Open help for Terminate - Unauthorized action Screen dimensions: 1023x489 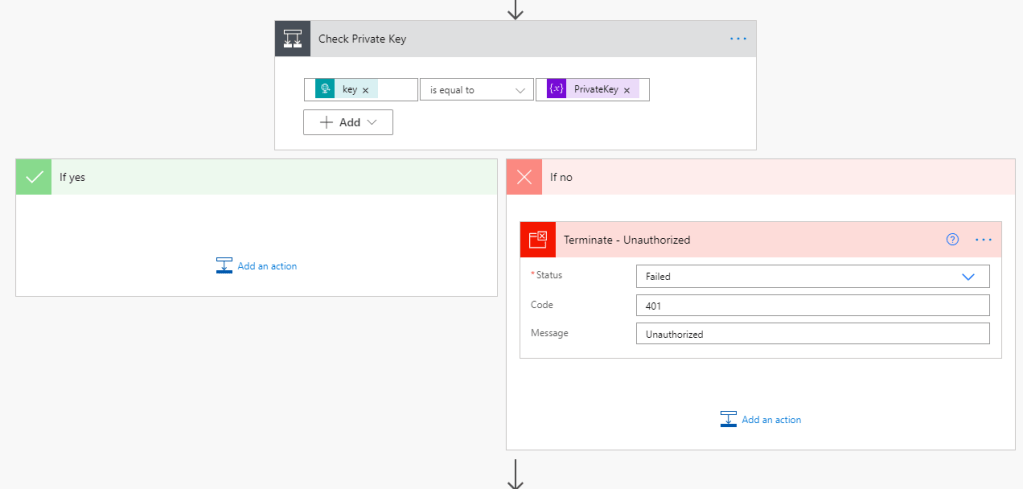(x=952, y=240)
